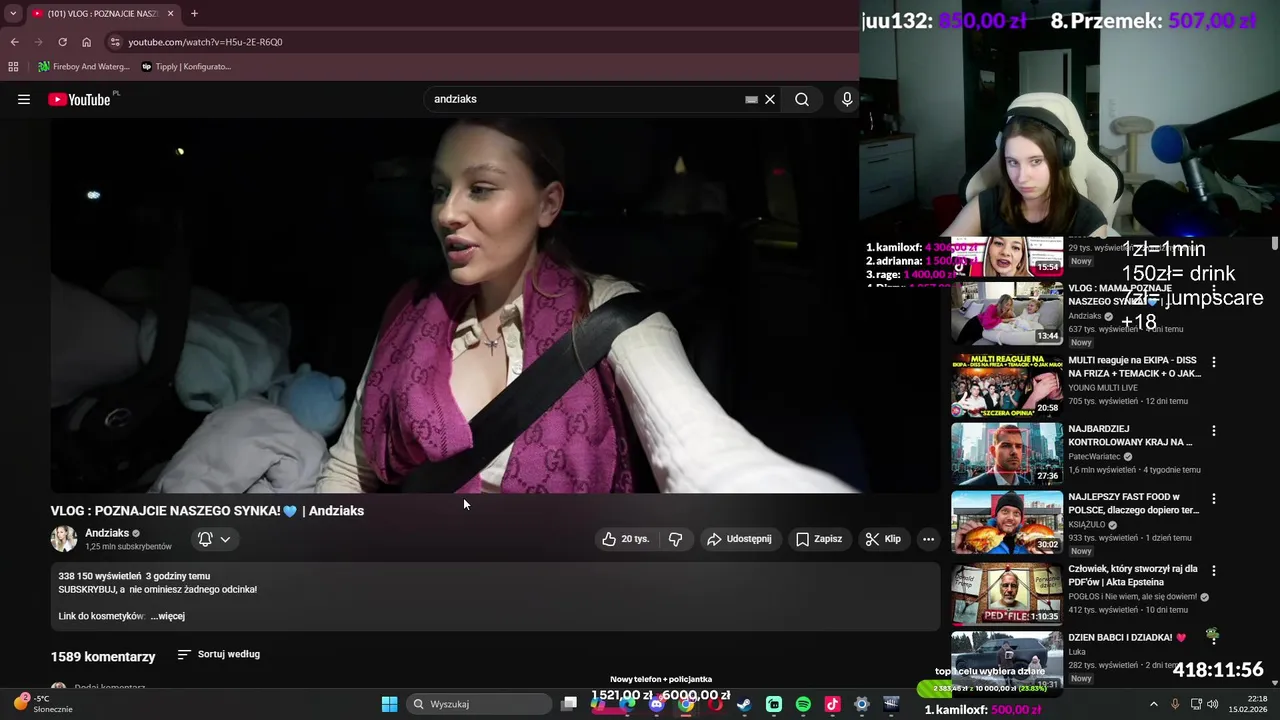Open Spotify from the taskbar

point(803,704)
